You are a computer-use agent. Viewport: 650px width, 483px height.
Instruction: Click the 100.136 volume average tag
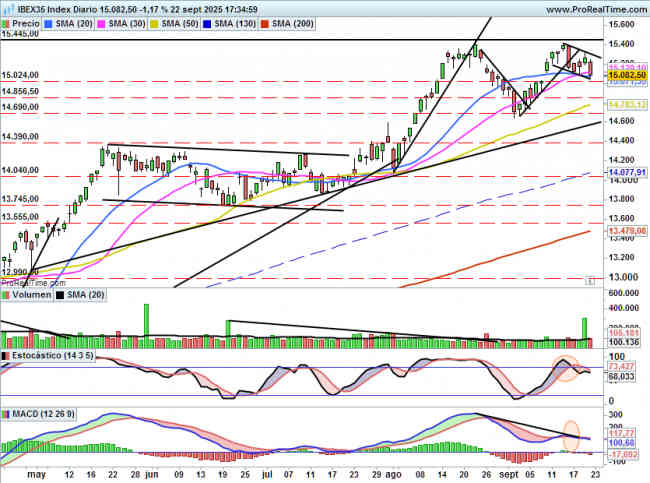(624, 342)
